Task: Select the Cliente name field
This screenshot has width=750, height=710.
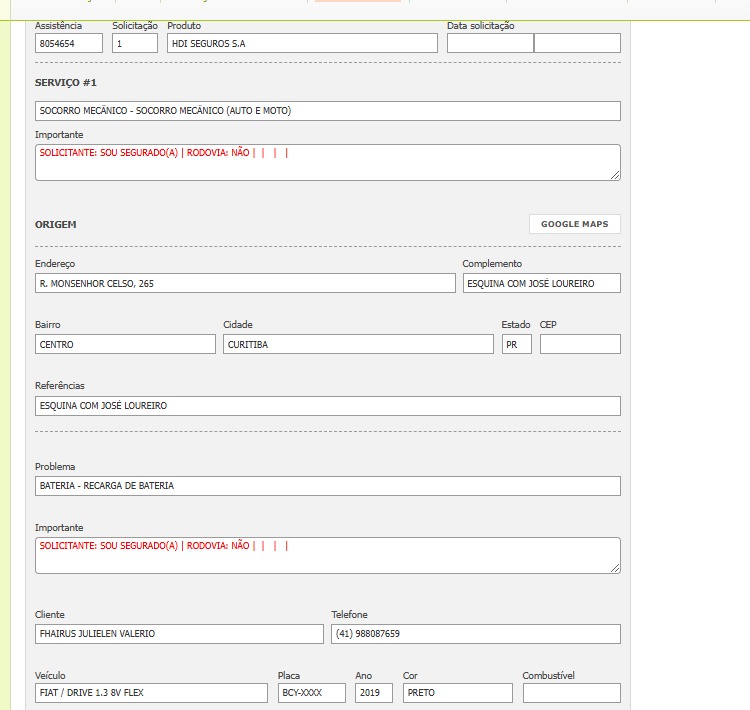Action: pyautogui.click(x=179, y=633)
